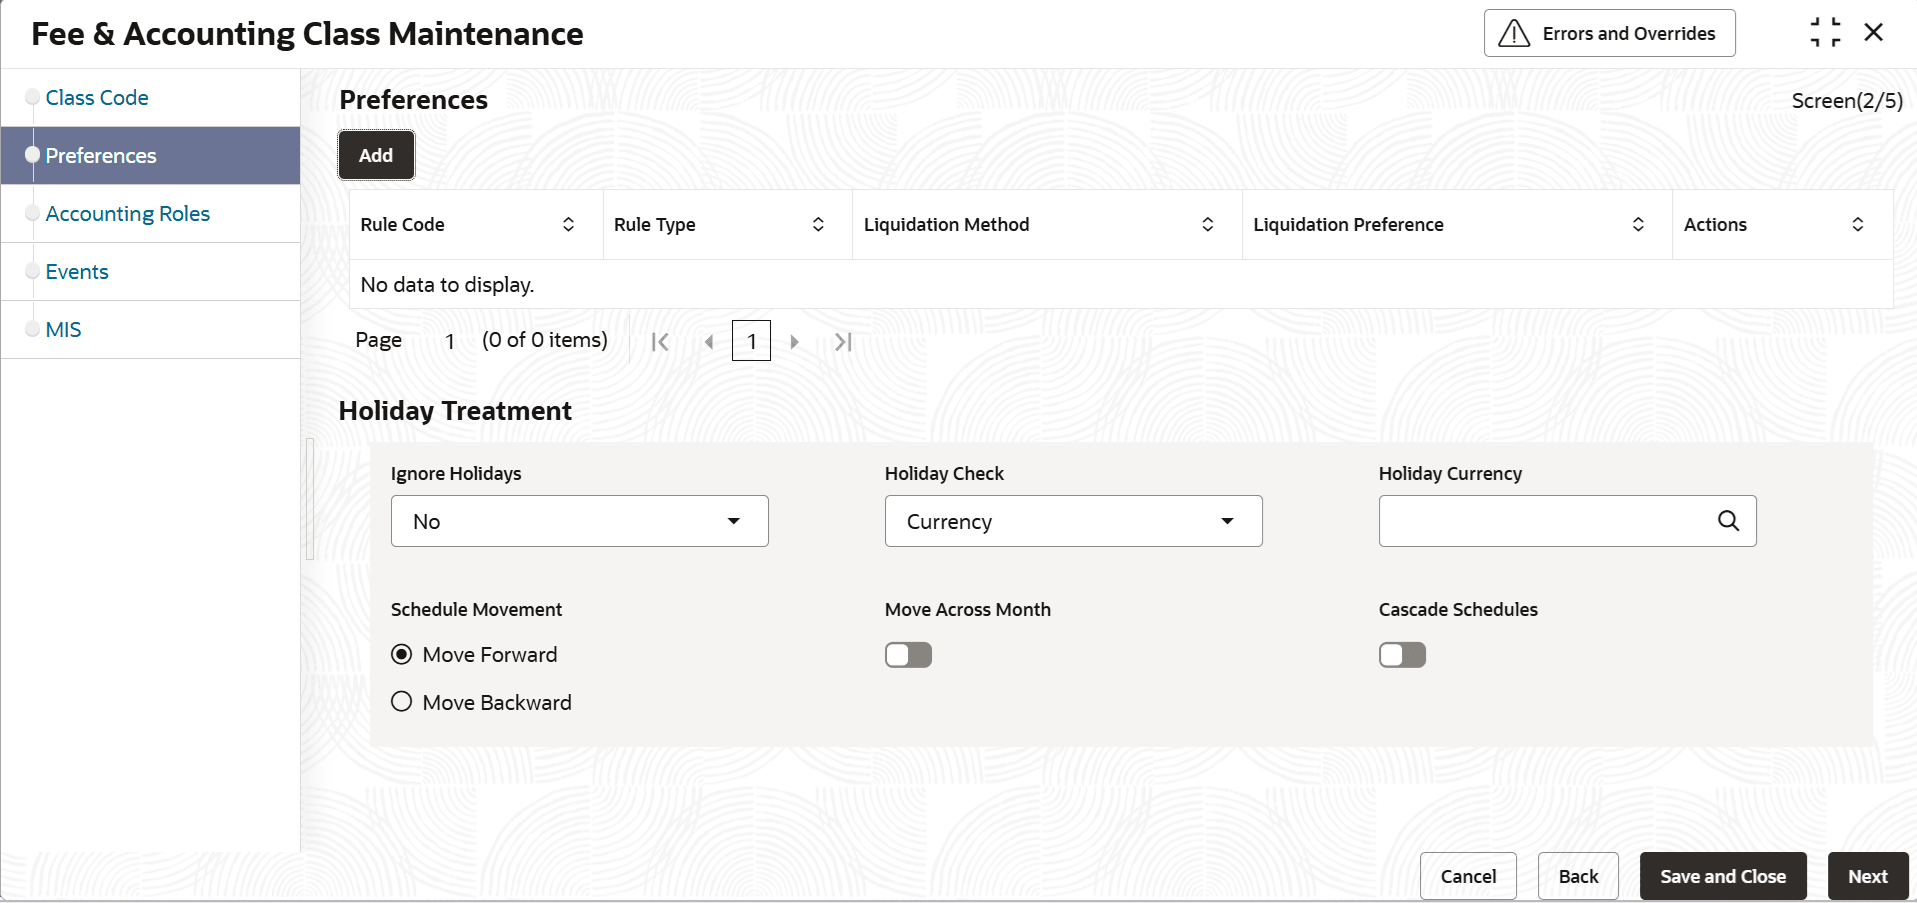Image resolution: width=1917 pixels, height=903 pixels.
Task: Select the Move Backward radio option
Action: [402, 702]
